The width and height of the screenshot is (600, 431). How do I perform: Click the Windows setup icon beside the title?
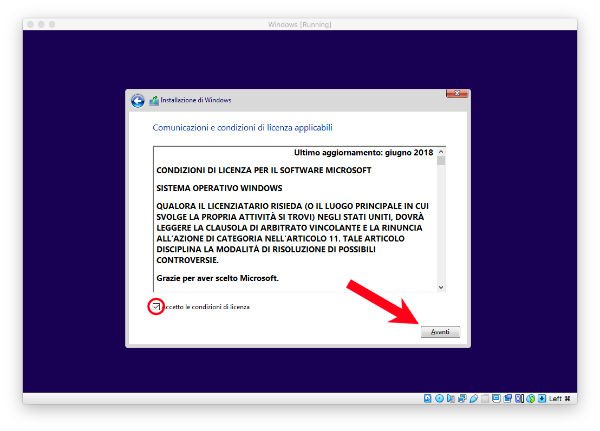(154, 101)
